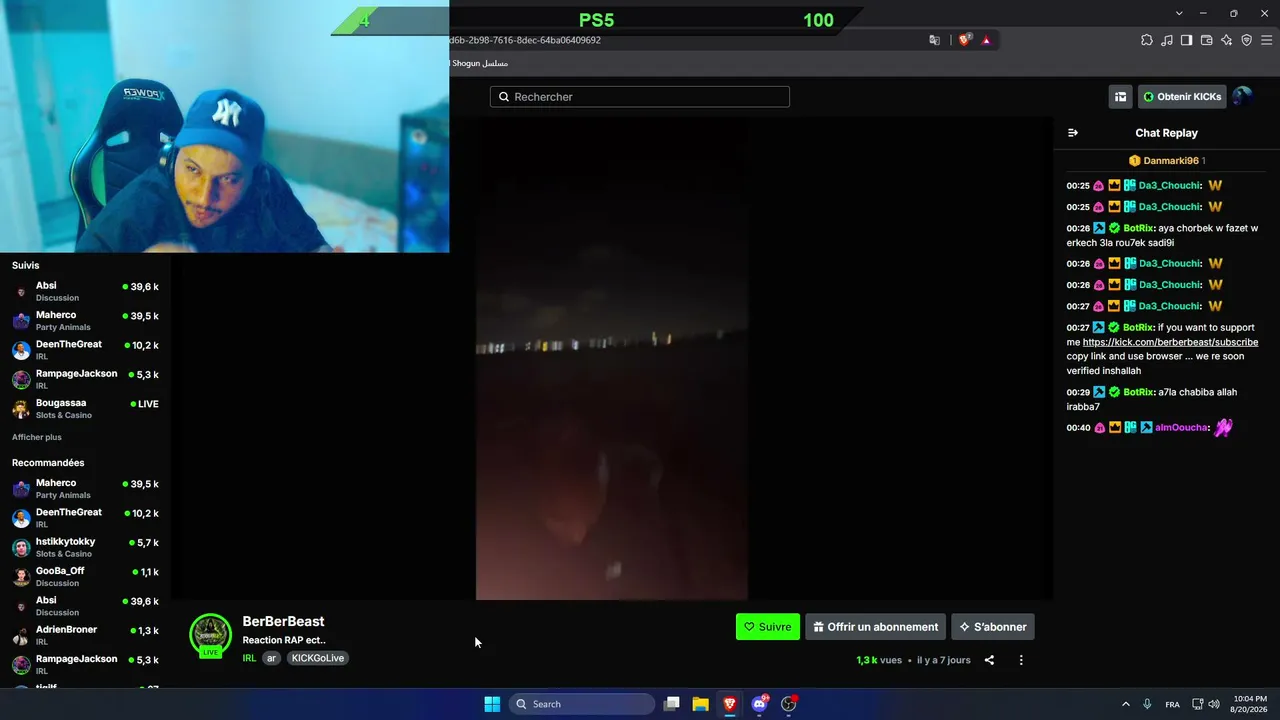1280x720 pixels.
Task: Toggle the browser sidebar panel icon
Action: click(1186, 40)
